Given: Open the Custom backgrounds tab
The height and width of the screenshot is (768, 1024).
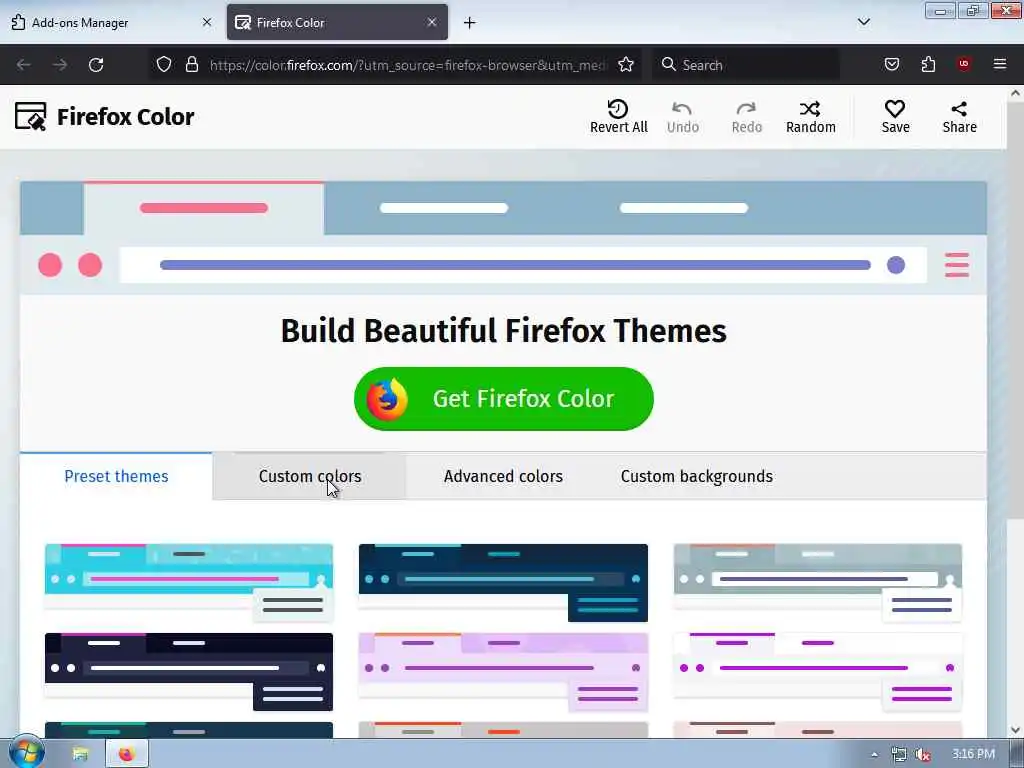Looking at the screenshot, I should [696, 476].
